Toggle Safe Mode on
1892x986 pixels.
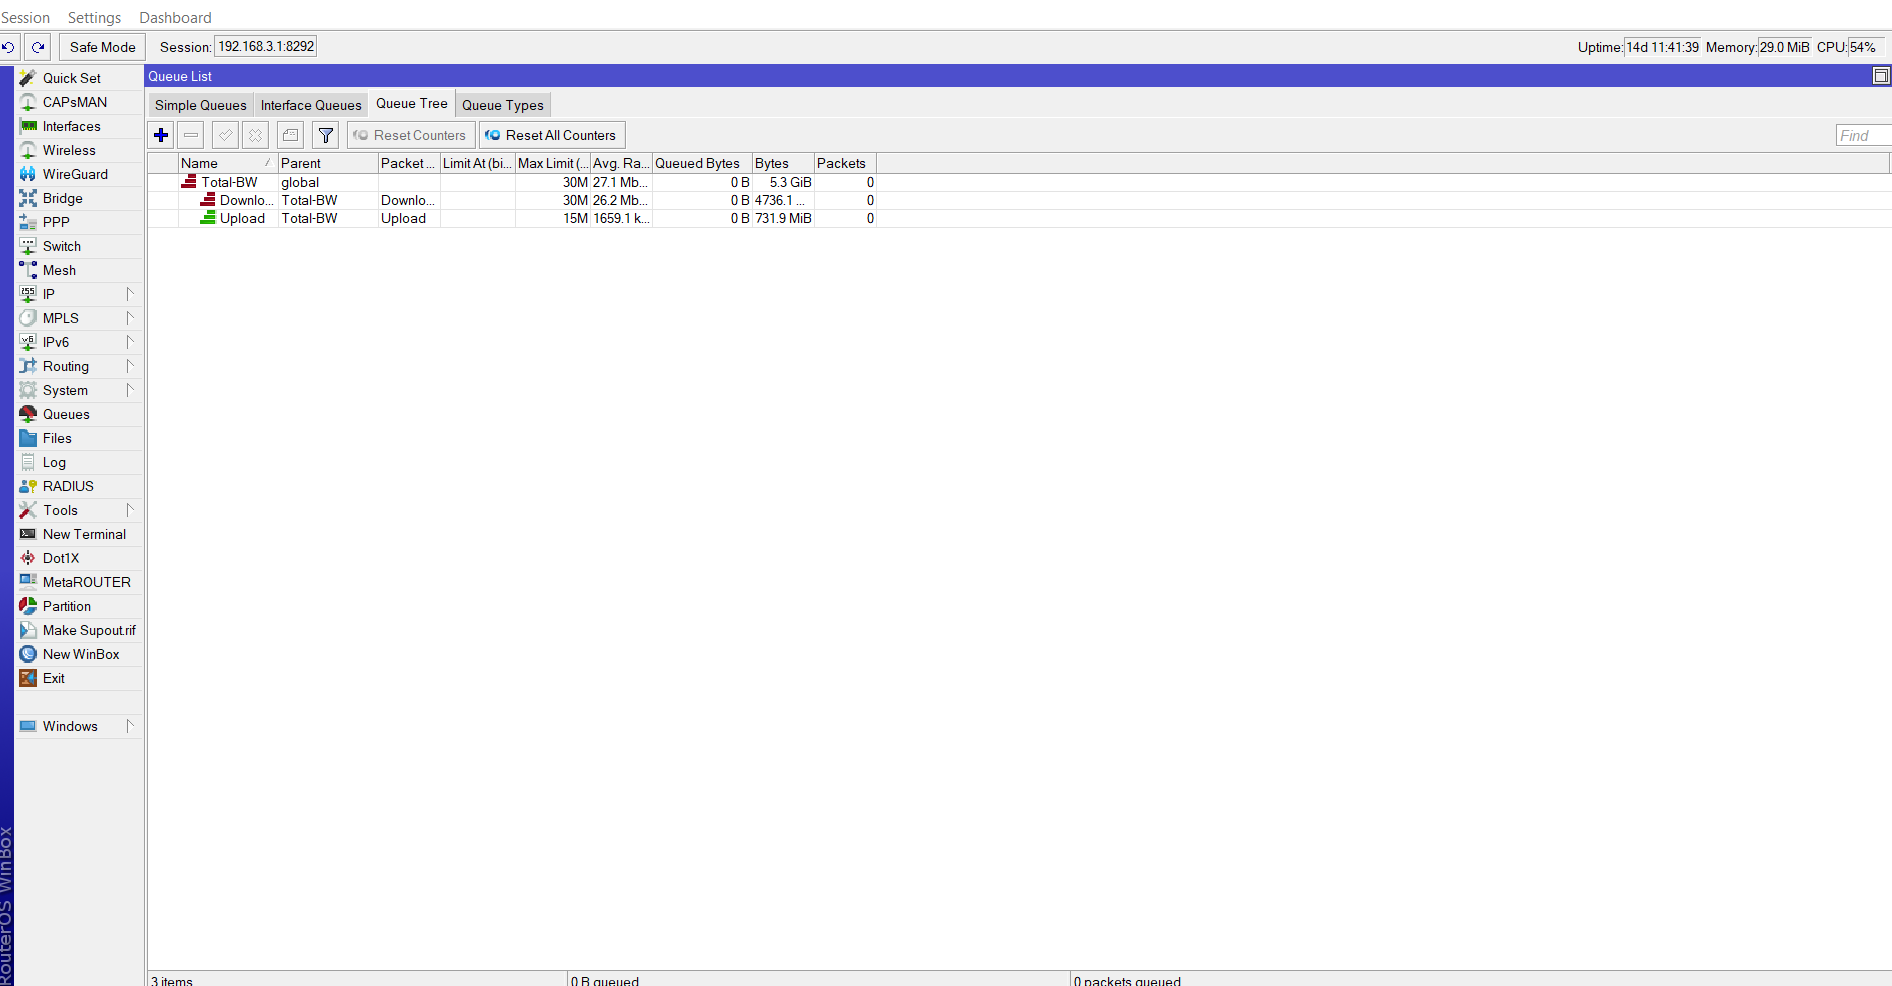pyautogui.click(x=101, y=46)
